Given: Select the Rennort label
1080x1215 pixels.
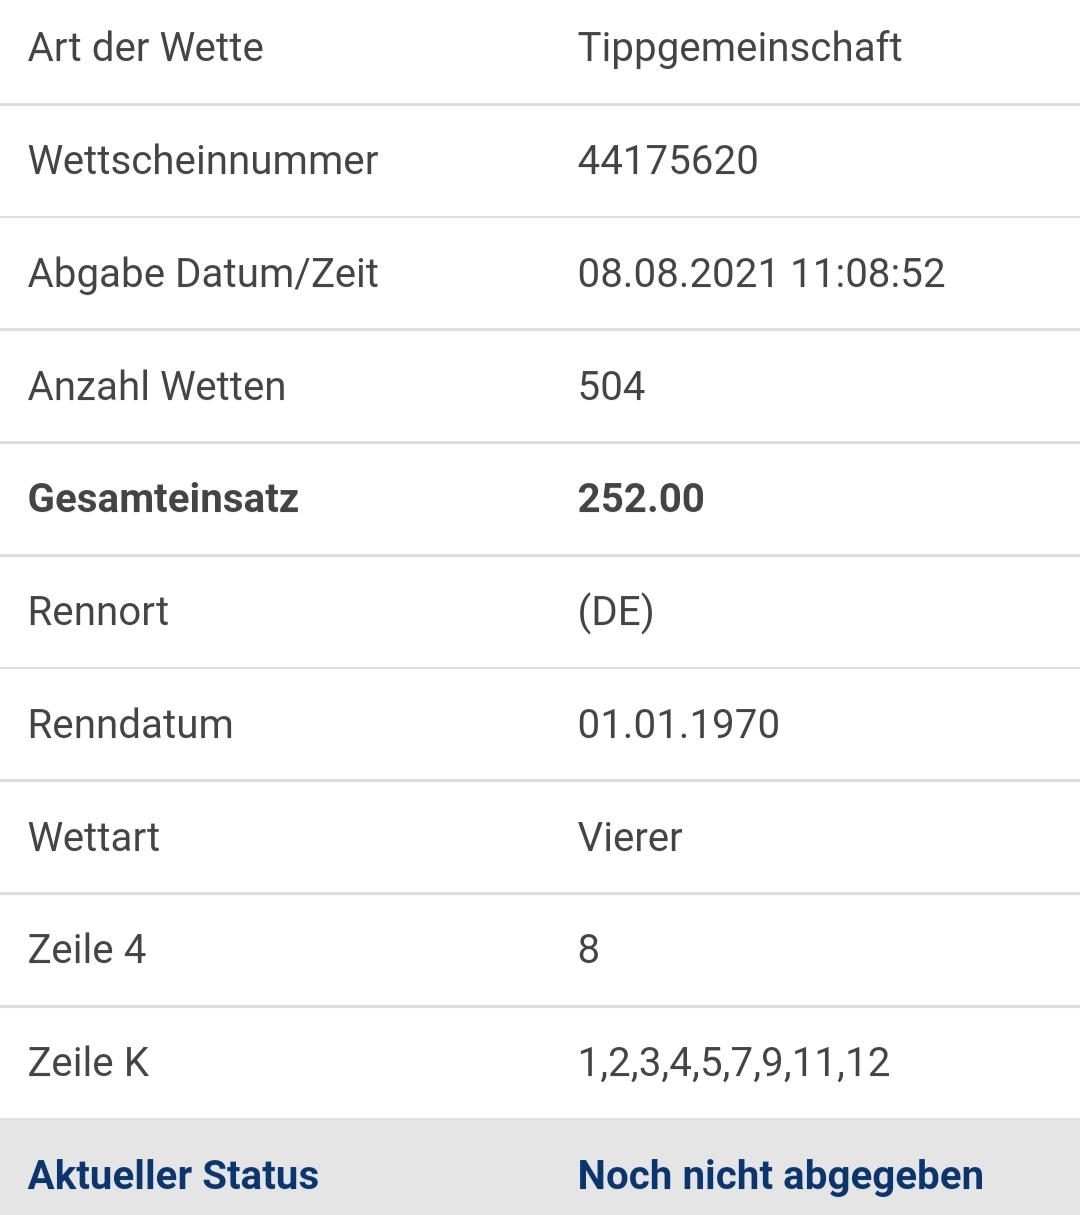Looking at the screenshot, I should point(98,611).
